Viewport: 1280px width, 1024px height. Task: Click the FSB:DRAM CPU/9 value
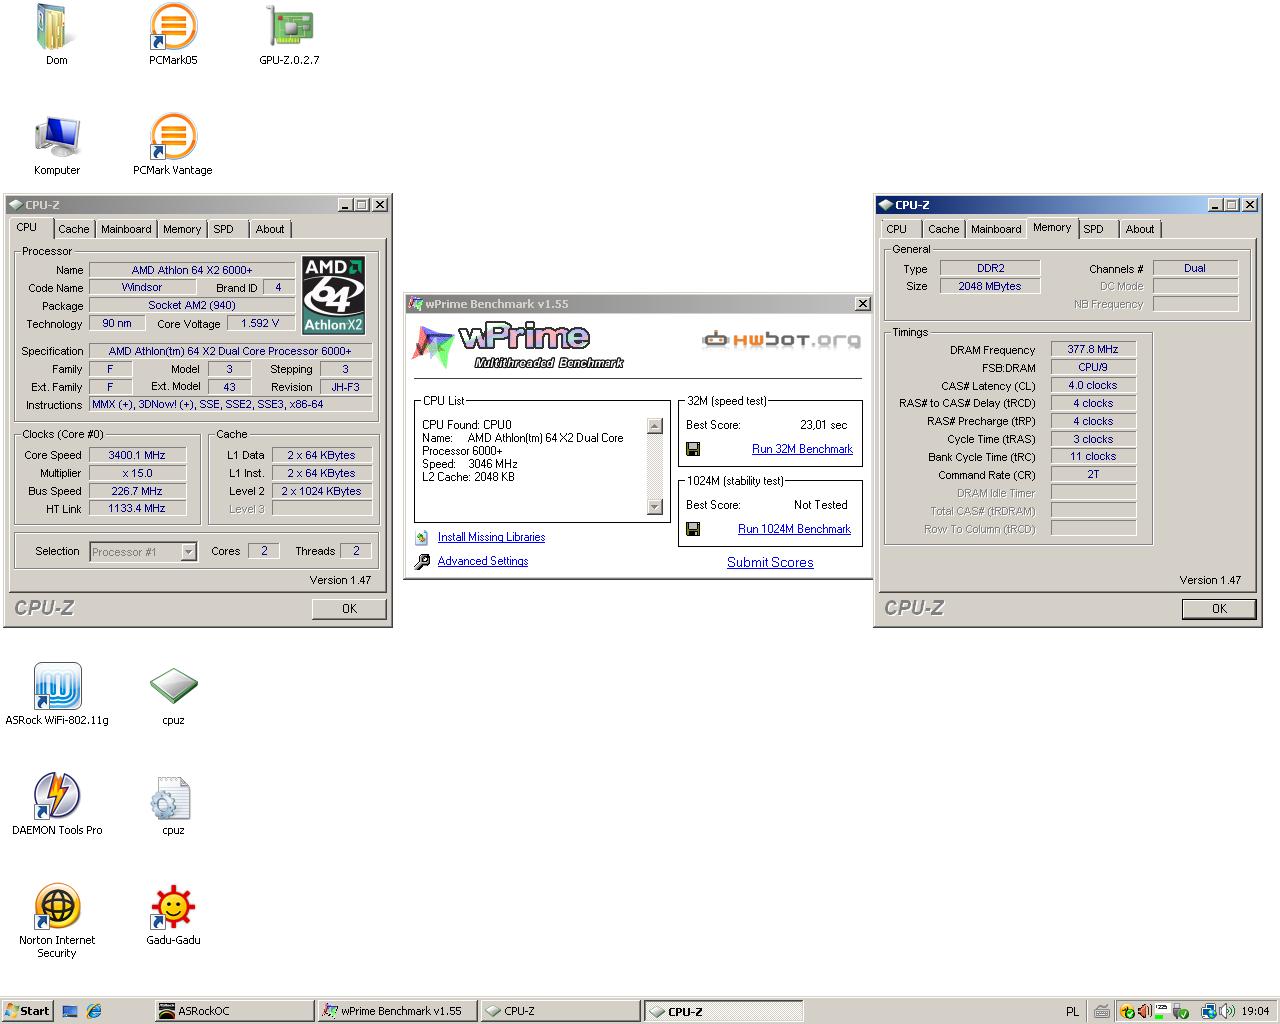(1093, 367)
